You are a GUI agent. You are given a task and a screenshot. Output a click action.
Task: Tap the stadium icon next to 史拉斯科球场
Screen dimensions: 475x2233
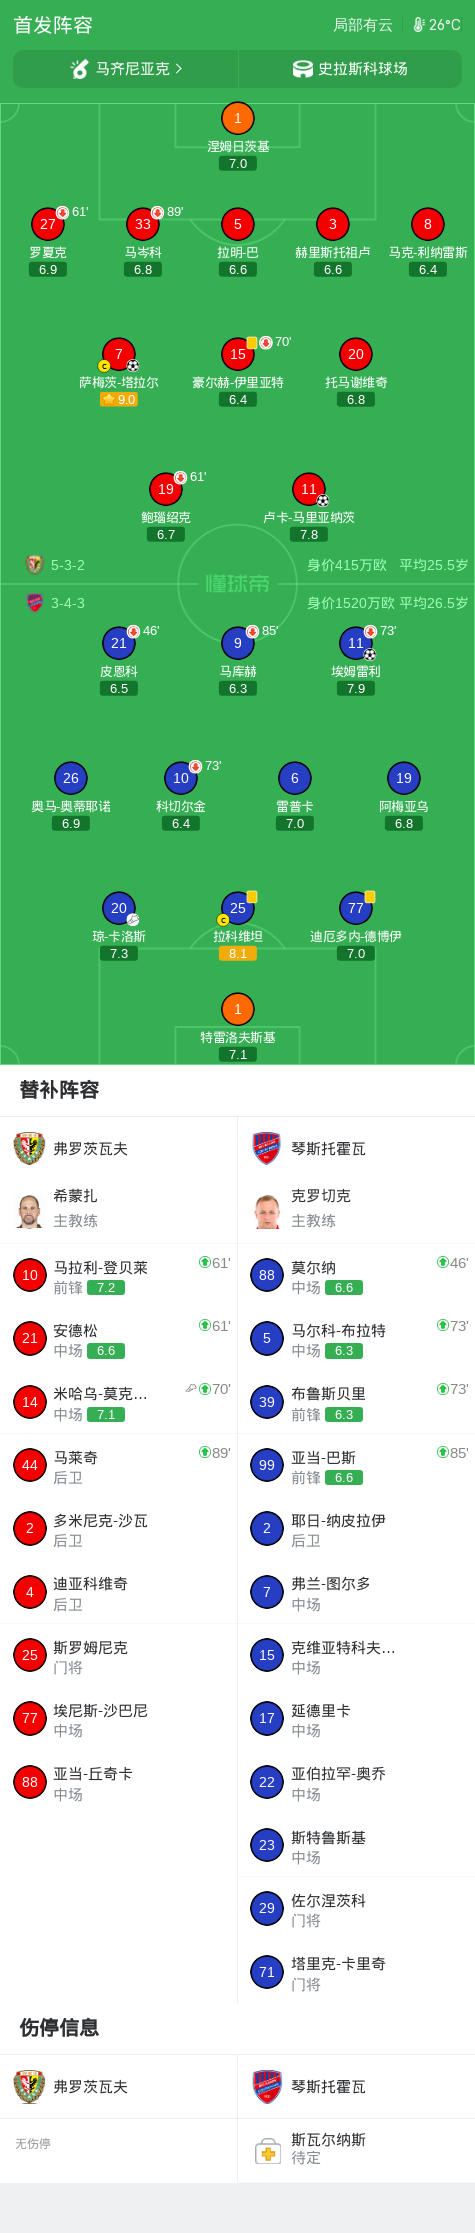point(302,69)
